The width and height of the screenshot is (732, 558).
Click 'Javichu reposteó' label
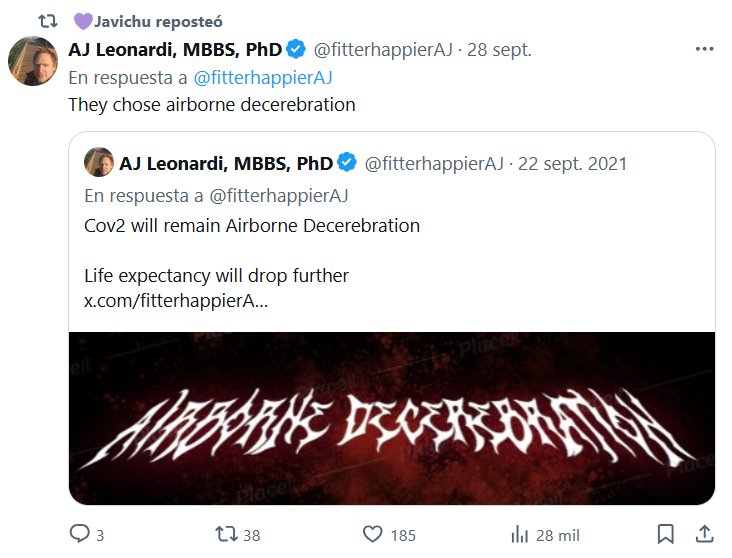pyautogui.click(x=158, y=20)
